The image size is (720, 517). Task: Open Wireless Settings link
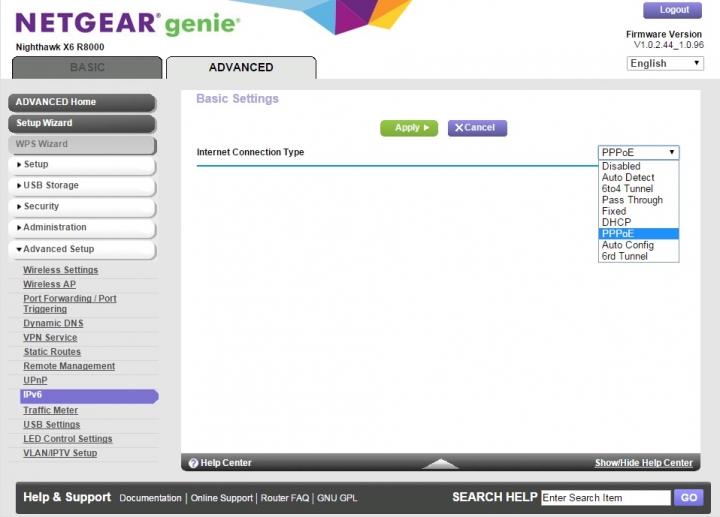[61, 270]
